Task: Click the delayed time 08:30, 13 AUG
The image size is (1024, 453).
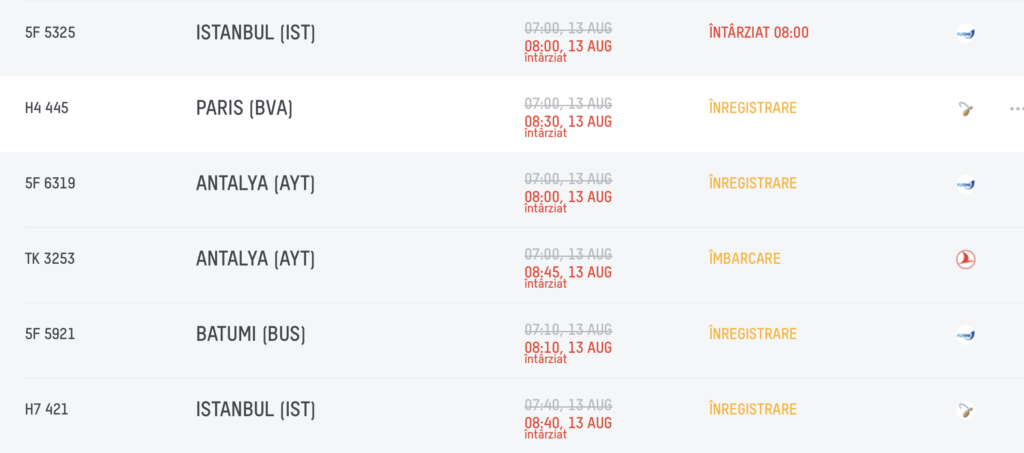Action: tap(568, 122)
